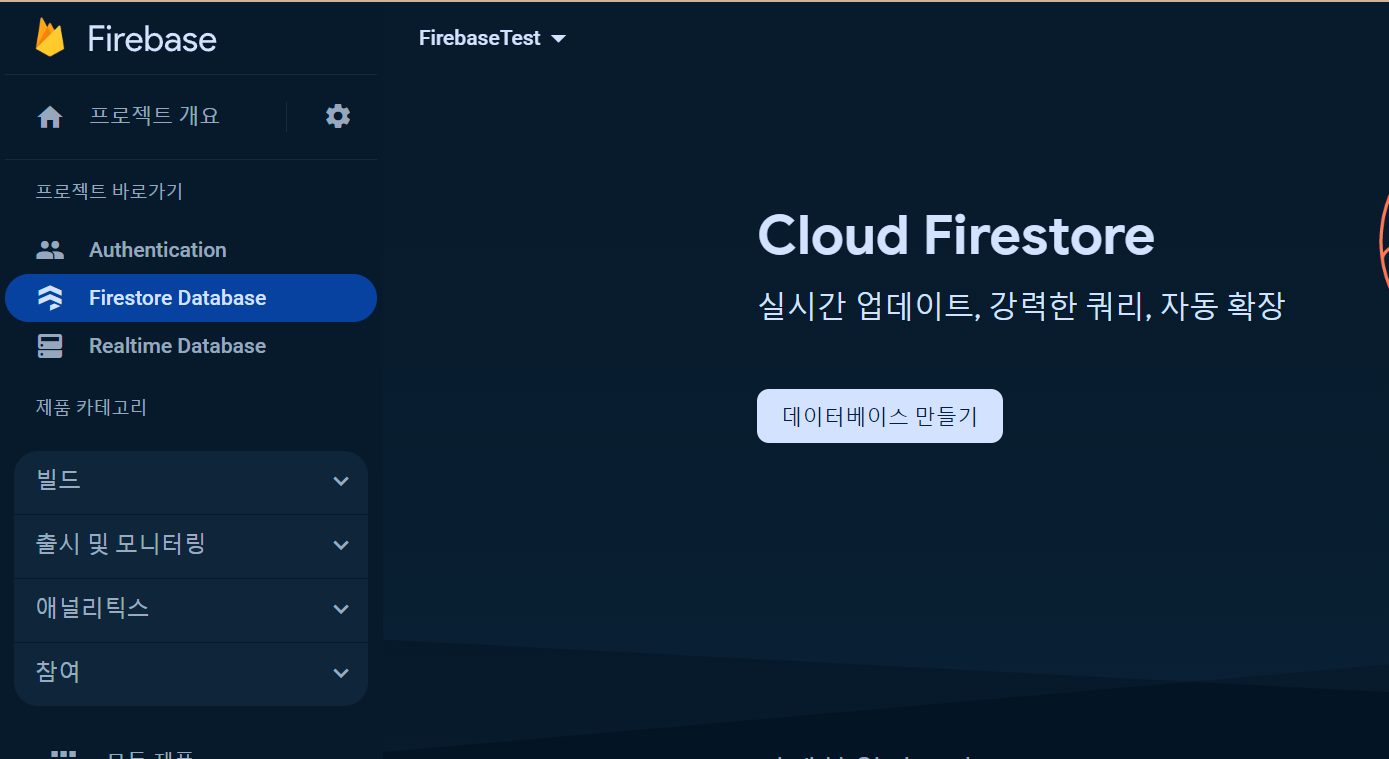Click the Firebase wordmark text
This screenshot has height=759, width=1389.
click(152, 39)
